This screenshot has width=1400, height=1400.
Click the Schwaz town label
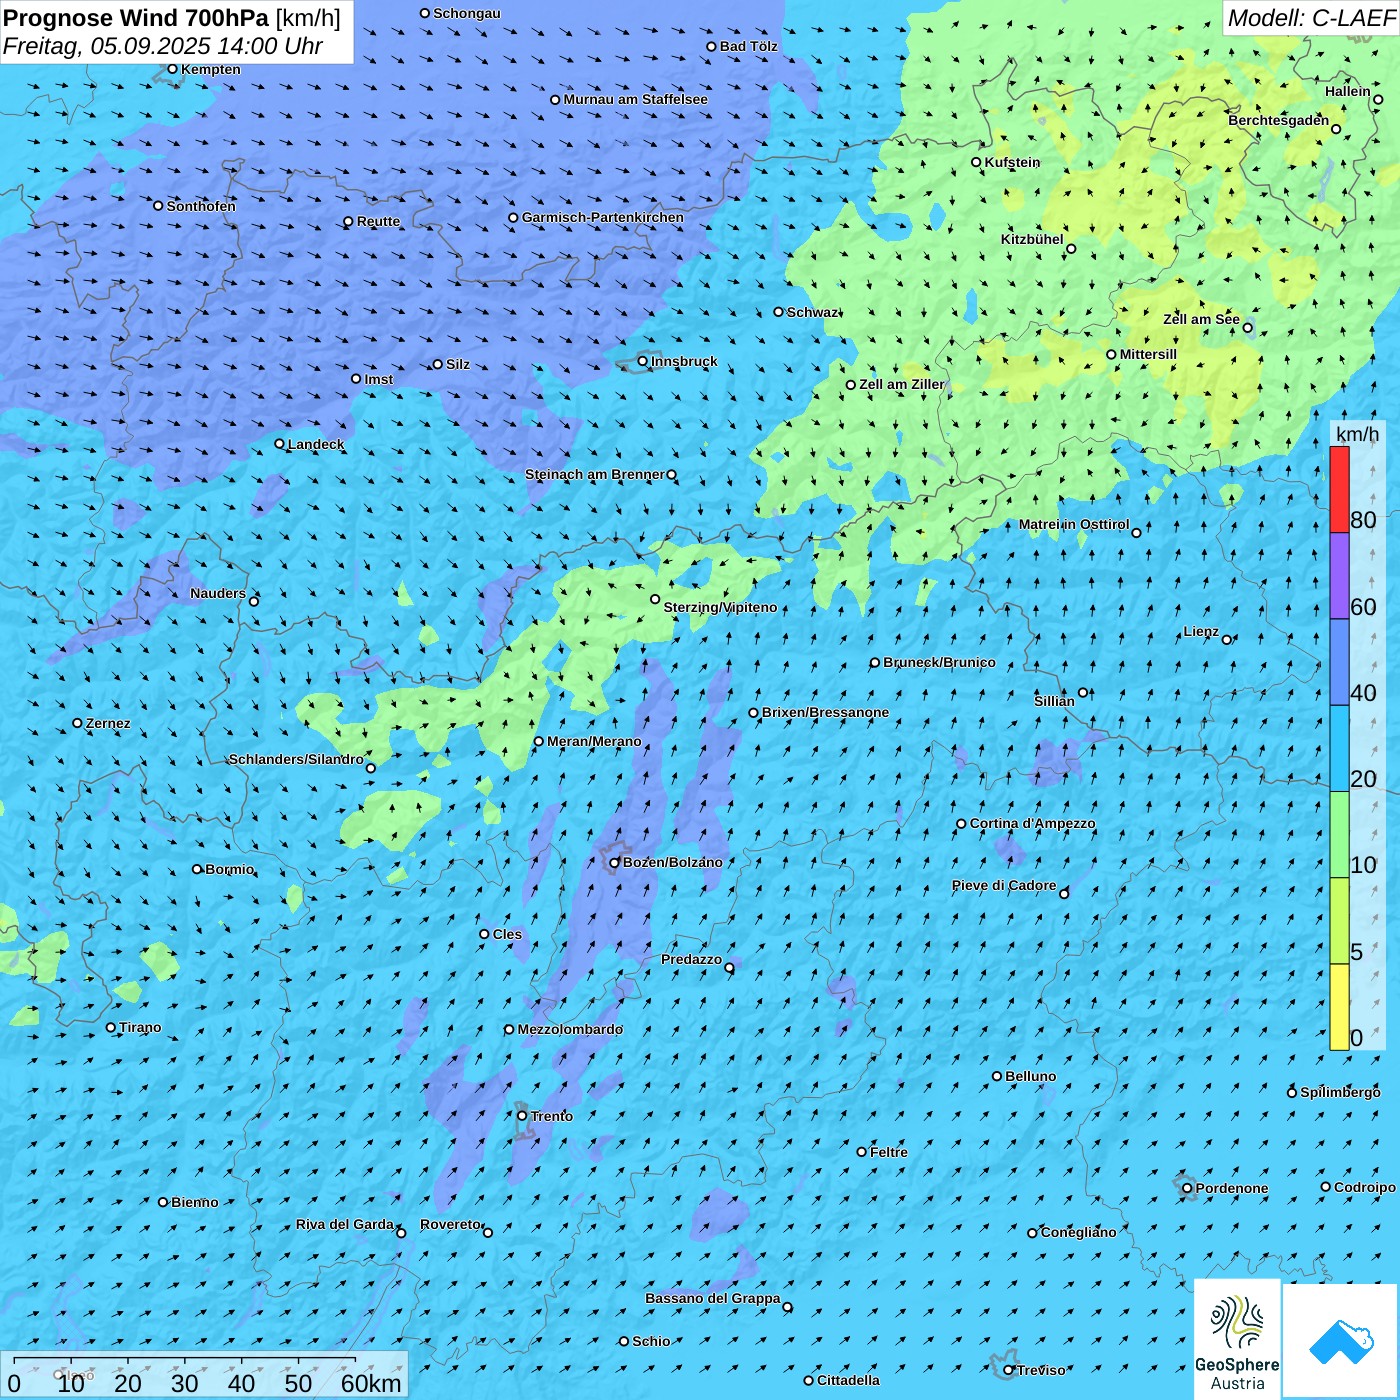click(812, 312)
